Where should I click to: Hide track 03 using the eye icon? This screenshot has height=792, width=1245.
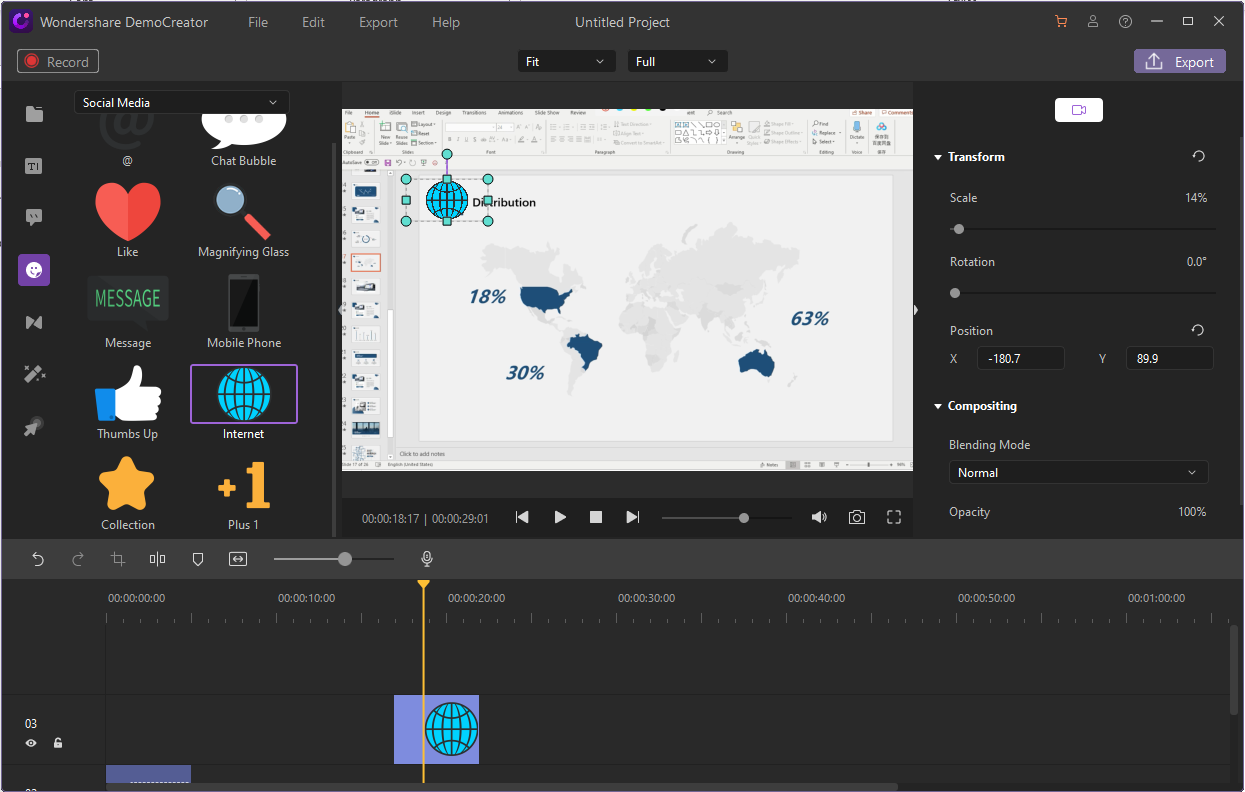[x=31, y=743]
